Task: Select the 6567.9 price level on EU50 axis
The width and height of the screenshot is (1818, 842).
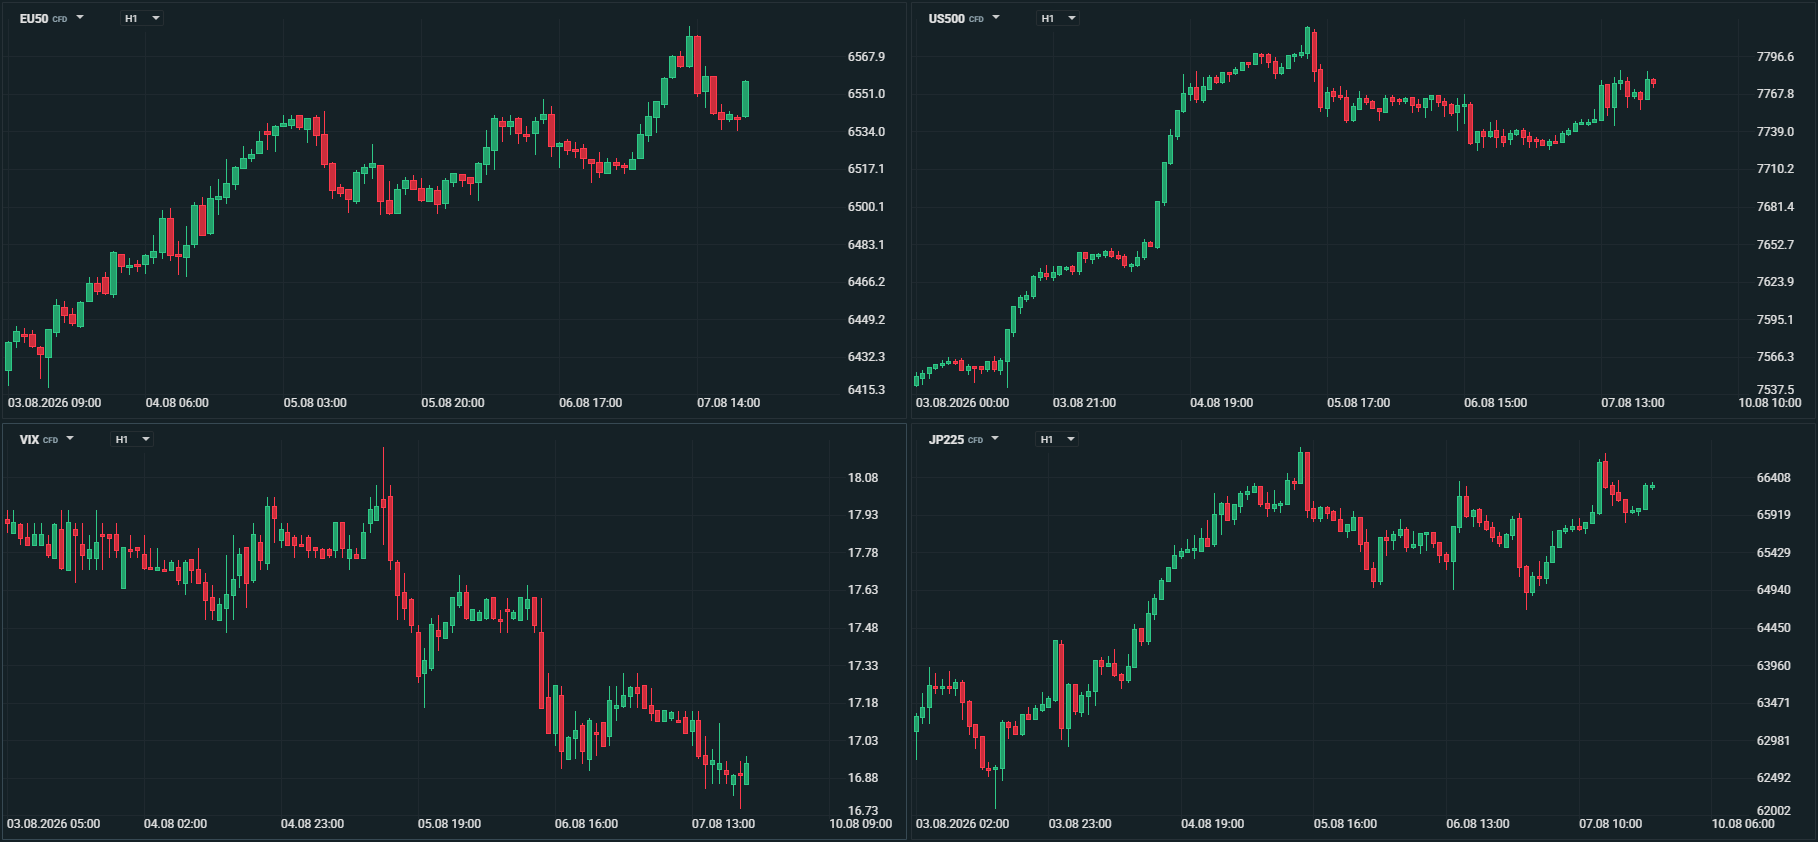Action: 866,57
